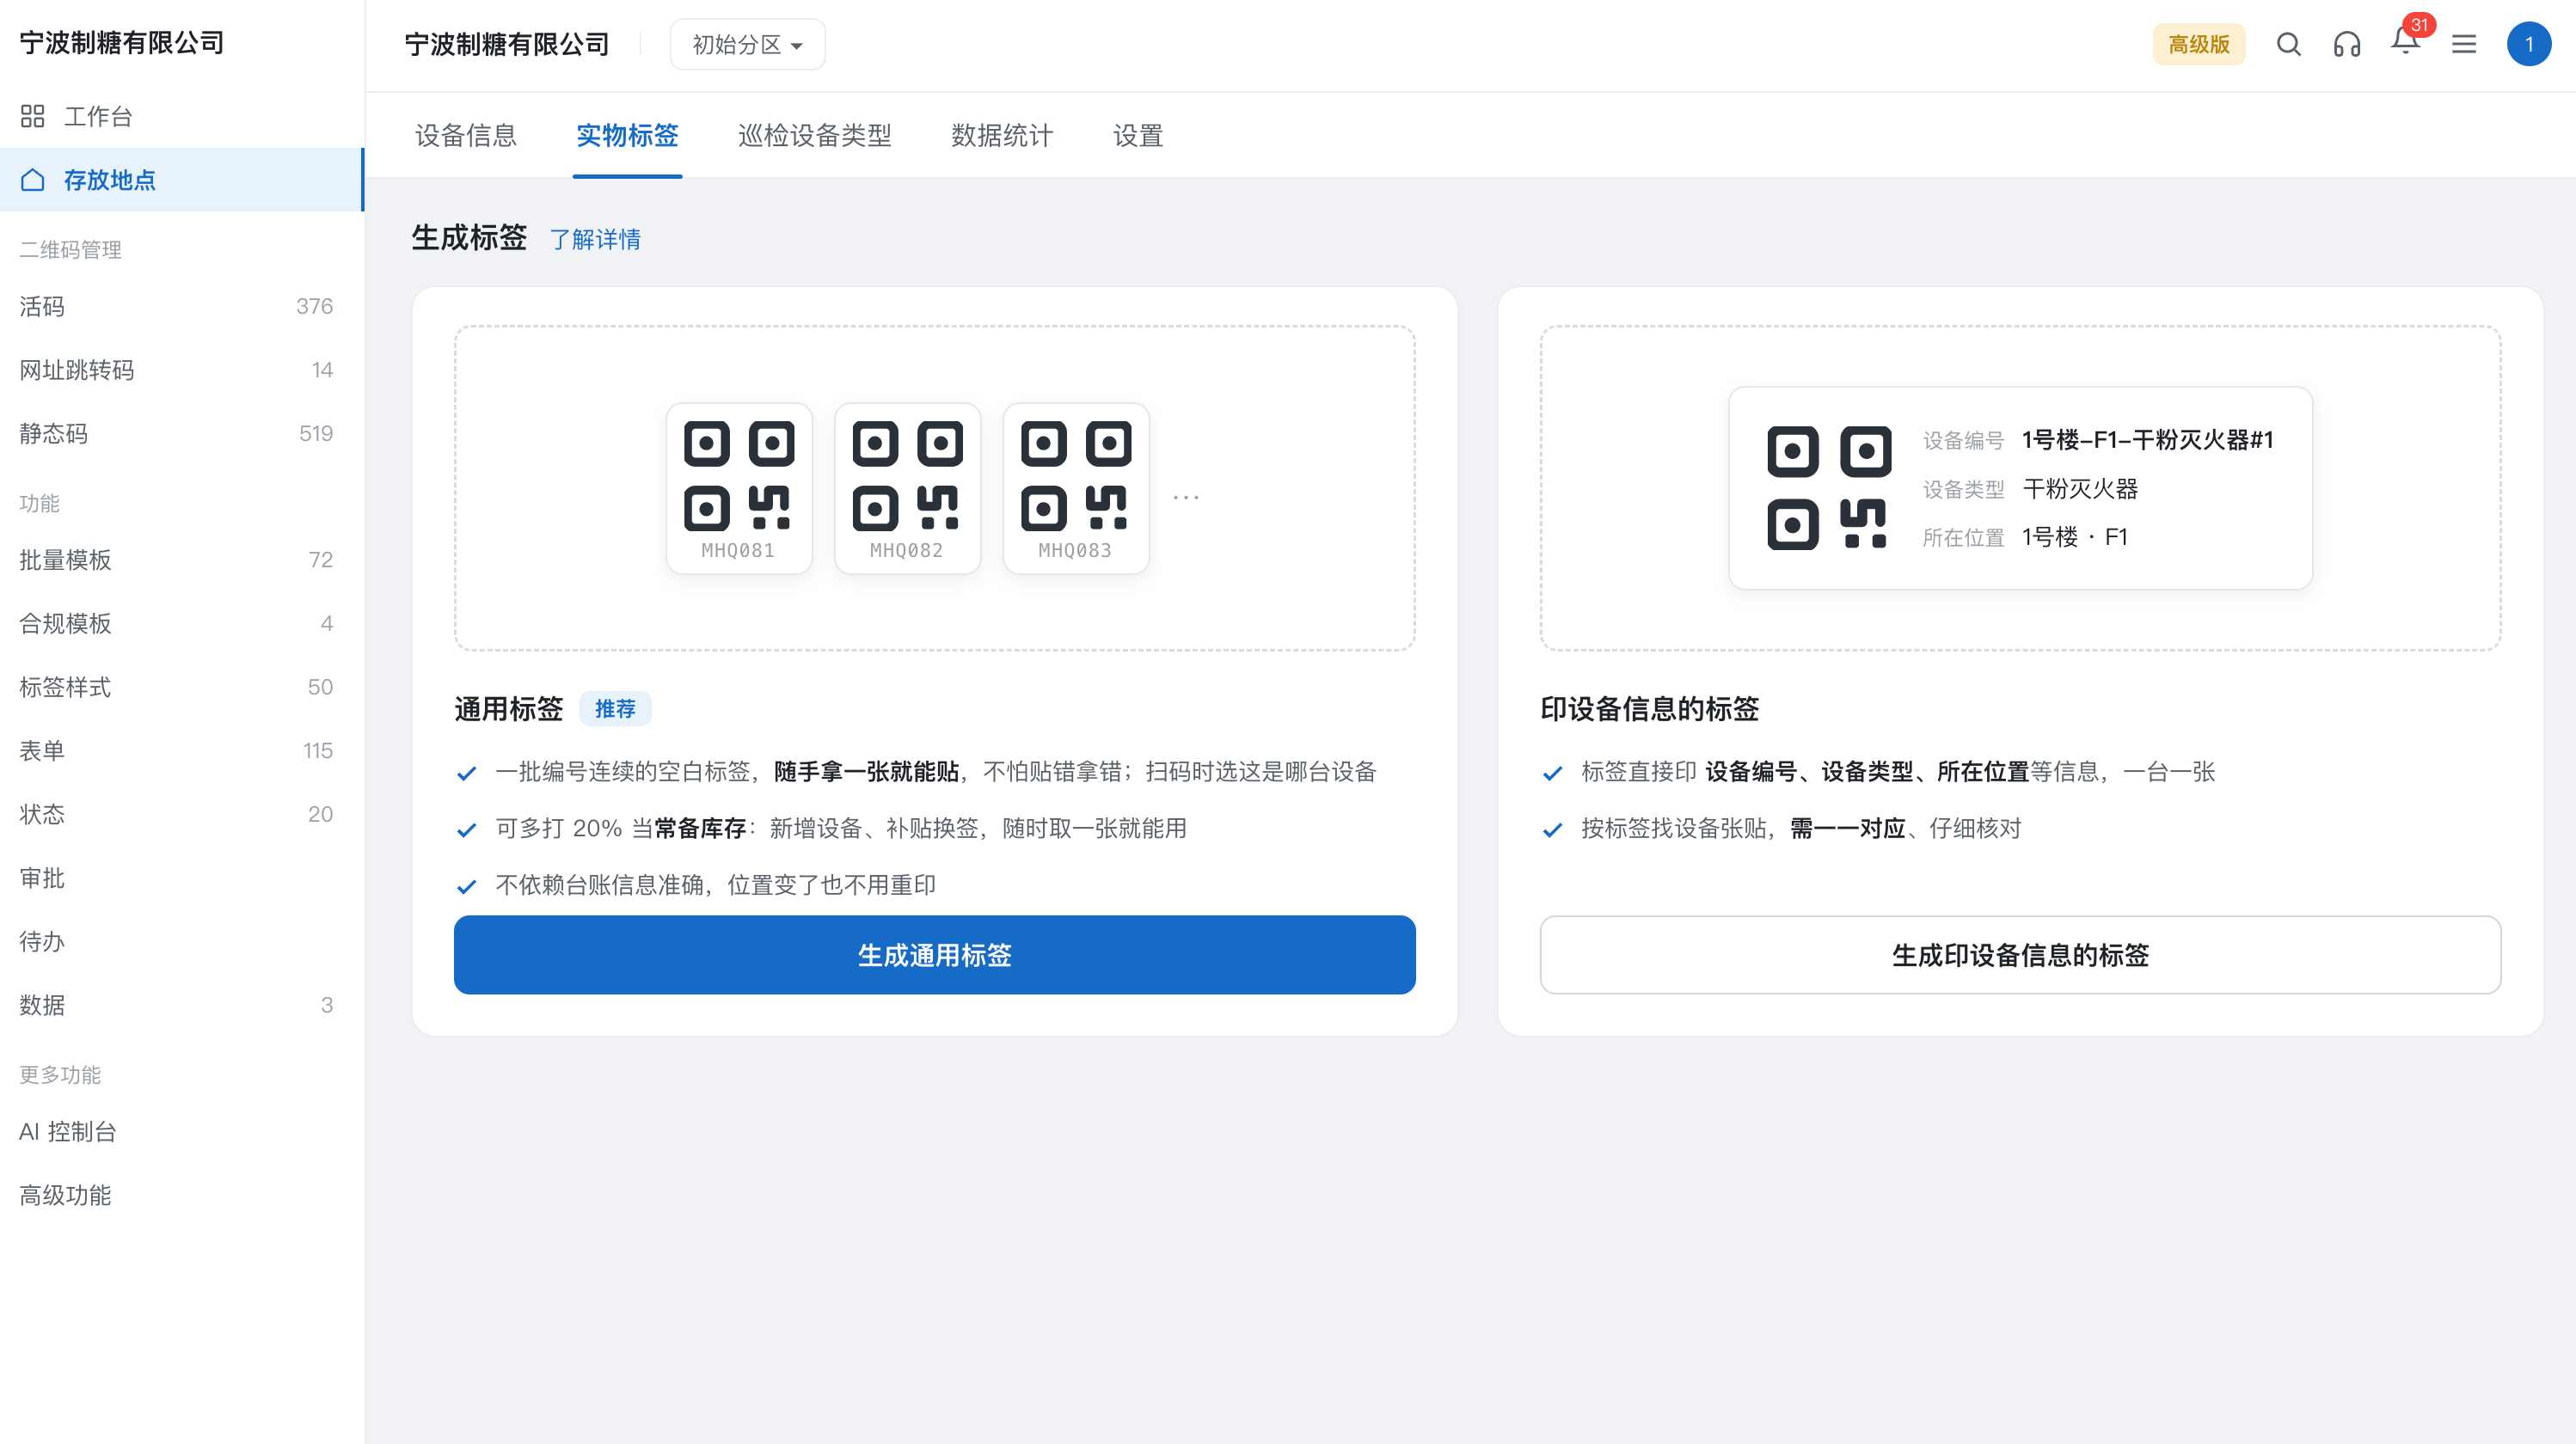
Task: Open 状态 in the sidebar
Action: click(182, 814)
